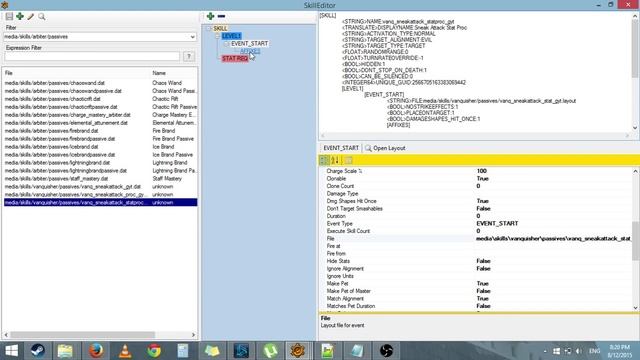This screenshot has height=360, width=640.
Task: Click the scroll-right arrow below the file list
Action: [x=193, y=335]
